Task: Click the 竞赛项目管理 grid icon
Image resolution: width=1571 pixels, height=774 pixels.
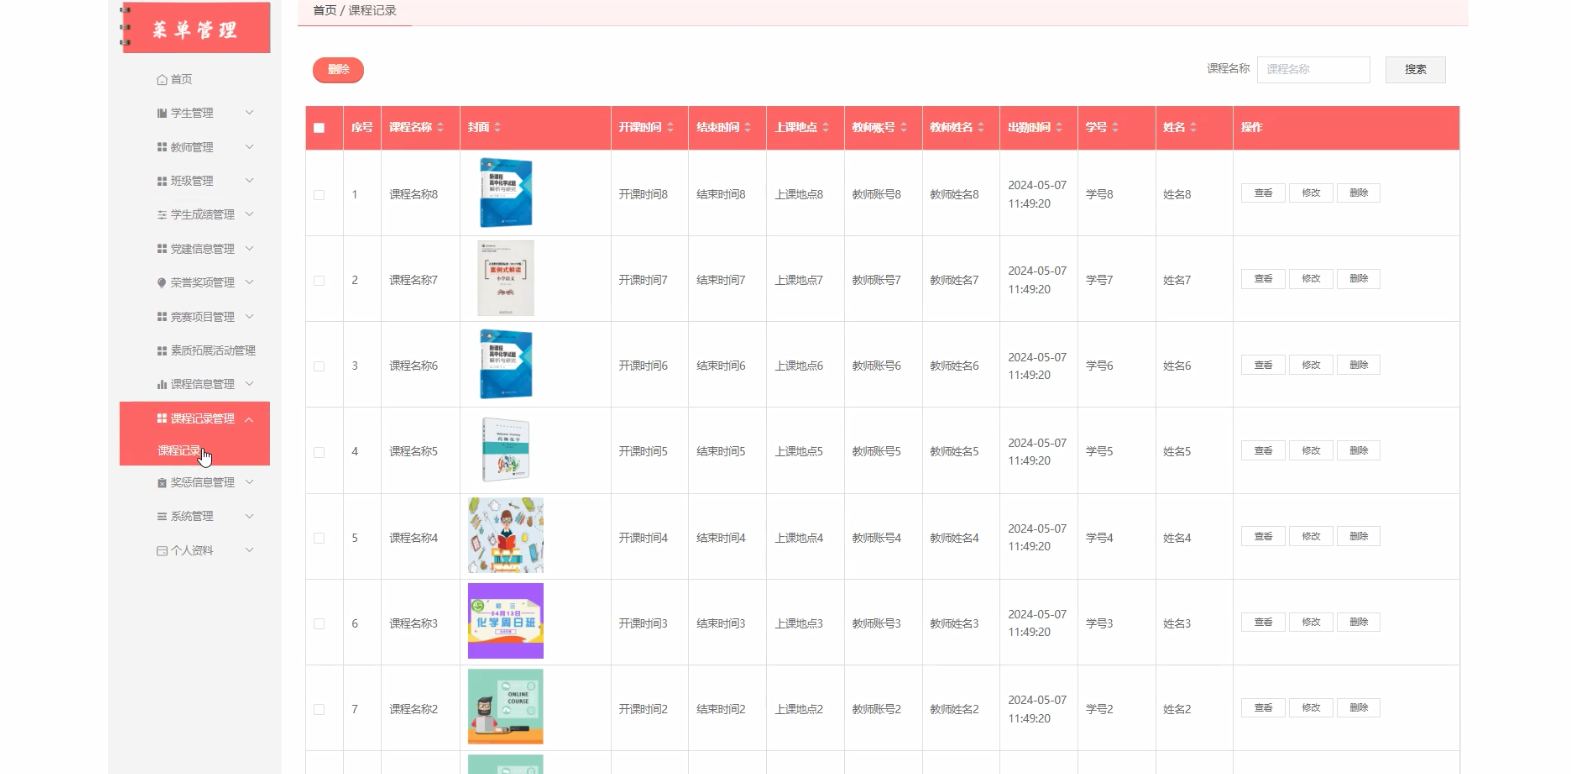Action: (162, 317)
